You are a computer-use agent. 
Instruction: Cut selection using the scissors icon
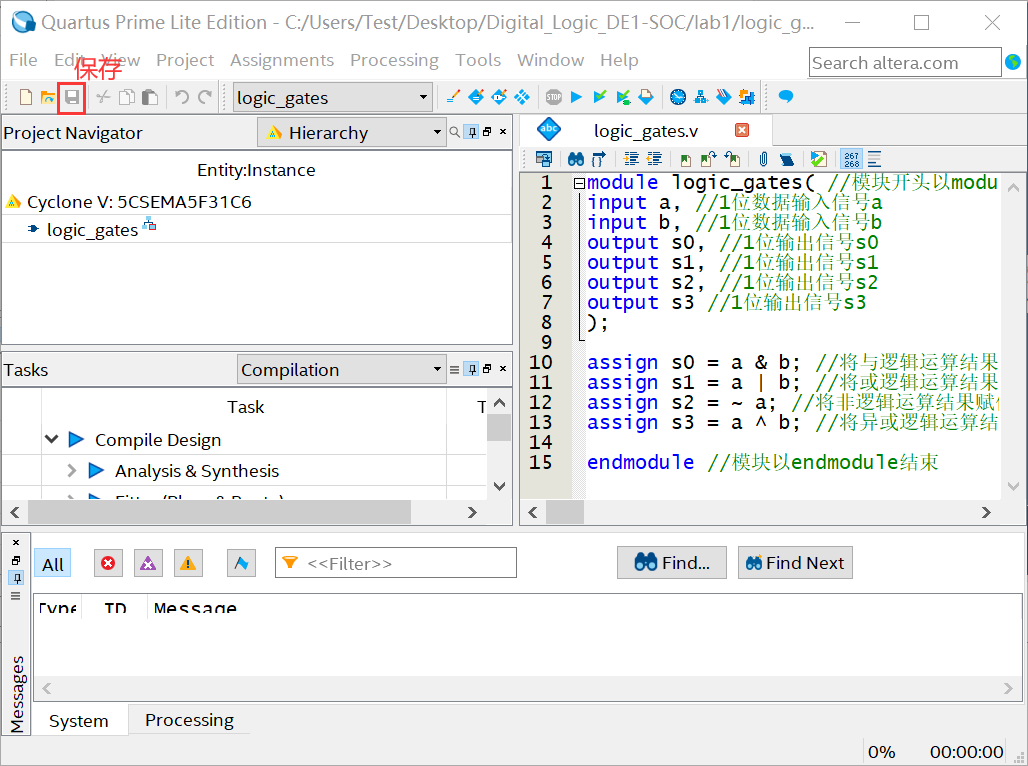103,98
